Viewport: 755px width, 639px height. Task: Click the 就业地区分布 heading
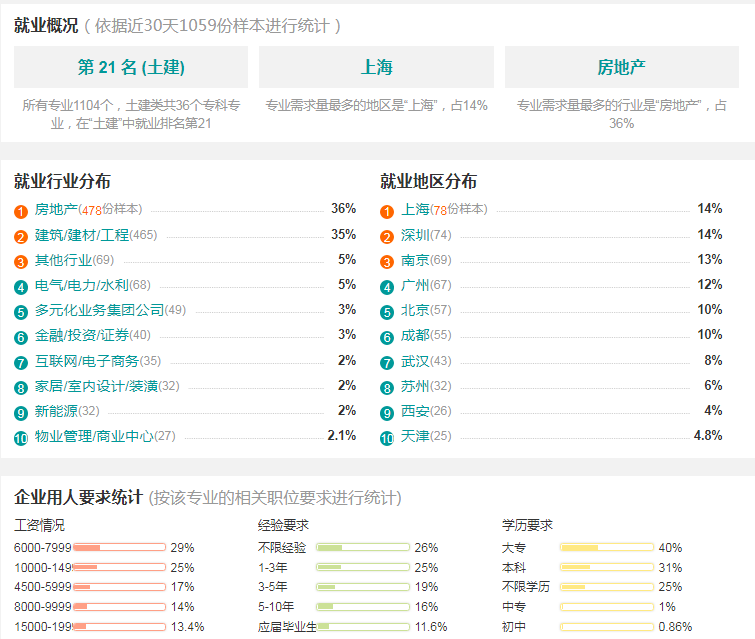pyautogui.click(x=429, y=182)
